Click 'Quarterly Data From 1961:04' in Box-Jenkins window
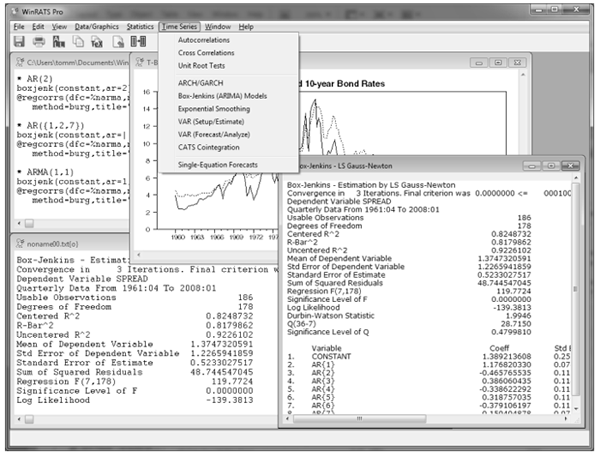The image size is (600, 457). click(363, 210)
